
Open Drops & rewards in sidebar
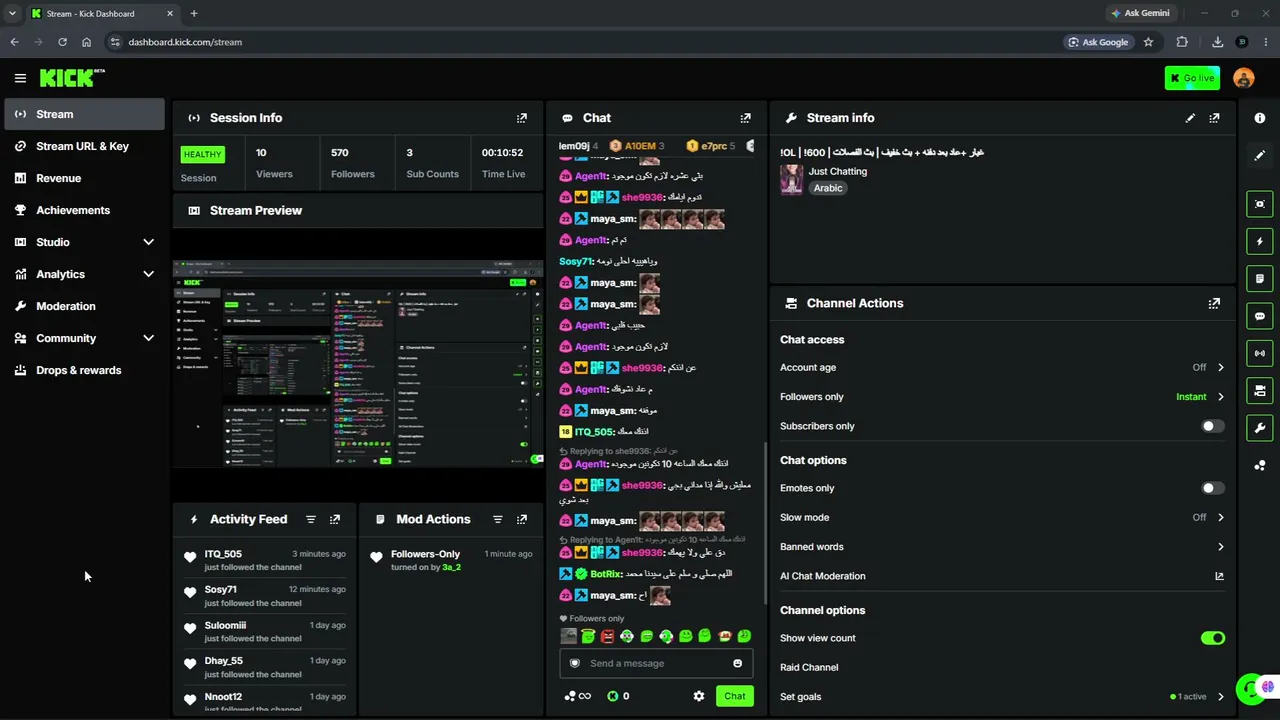(85, 370)
